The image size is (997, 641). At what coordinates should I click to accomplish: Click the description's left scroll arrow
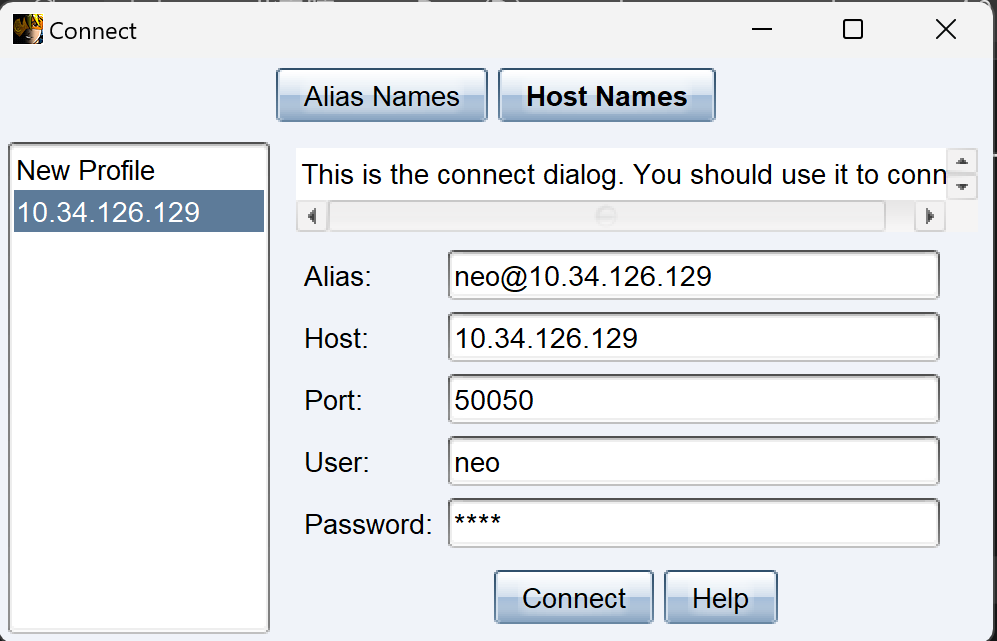[x=312, y=216]
